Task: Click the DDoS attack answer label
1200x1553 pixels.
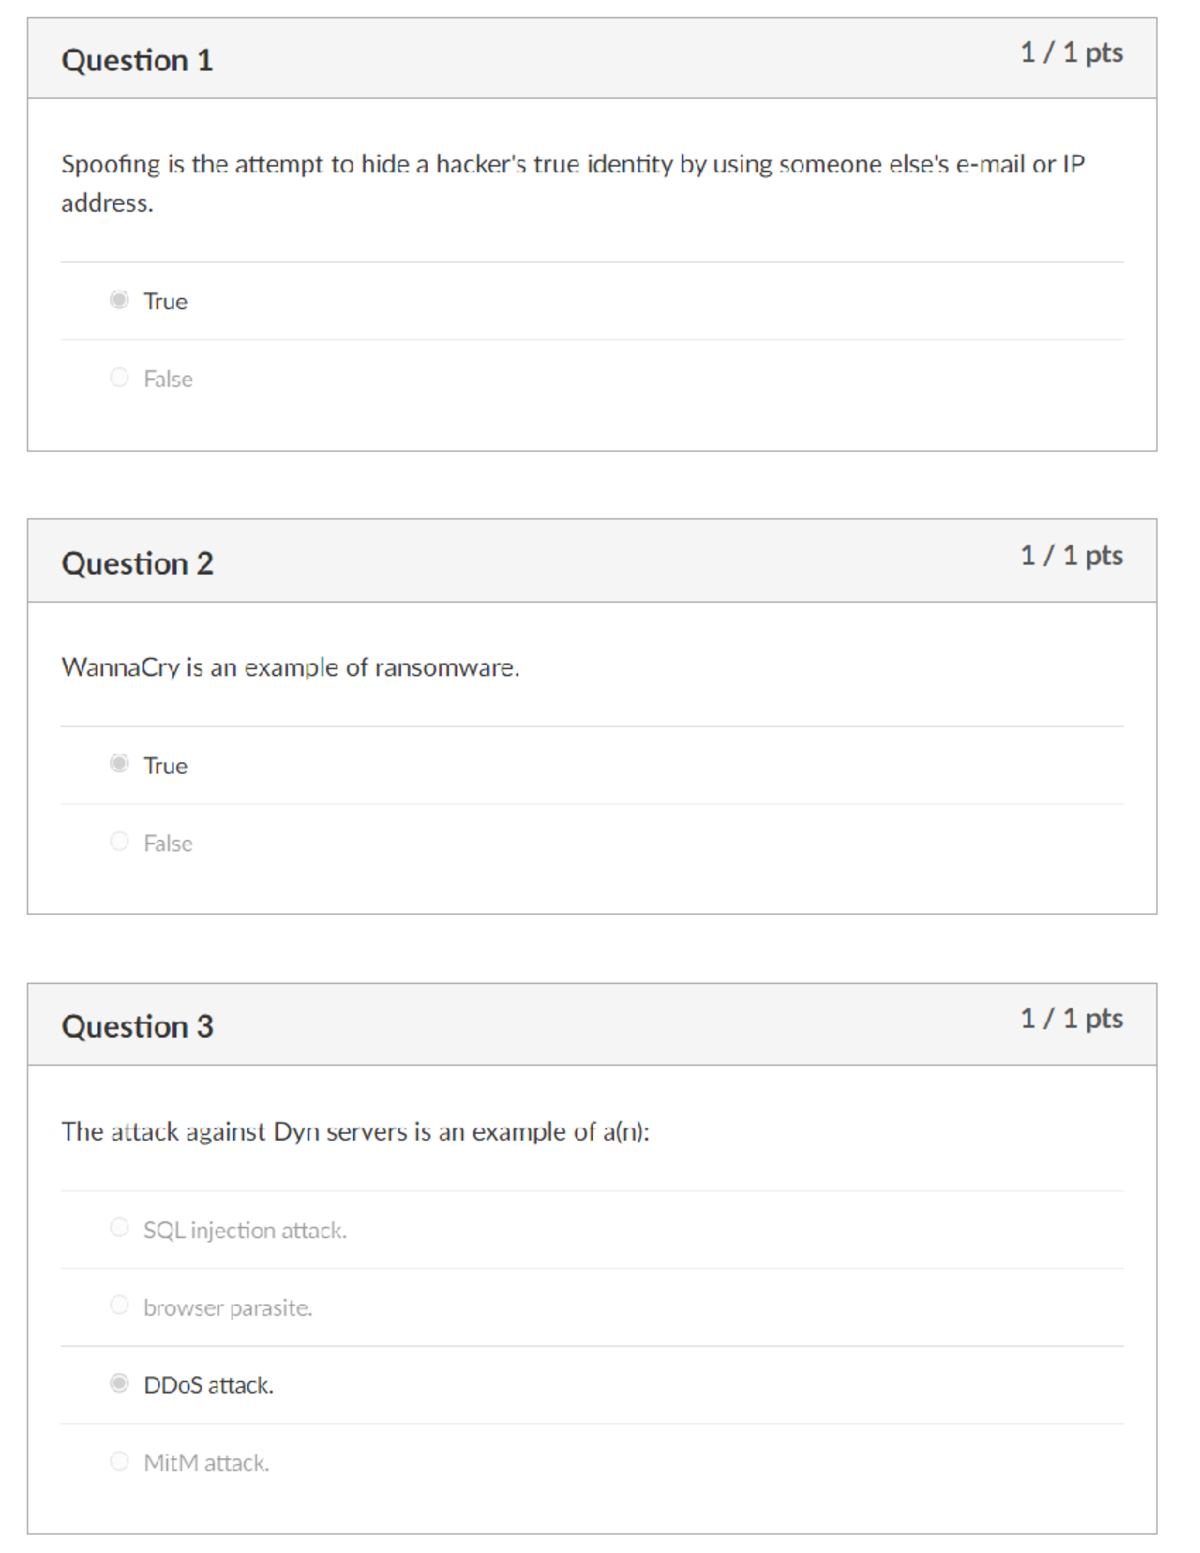Action: tap(208, 1385)
